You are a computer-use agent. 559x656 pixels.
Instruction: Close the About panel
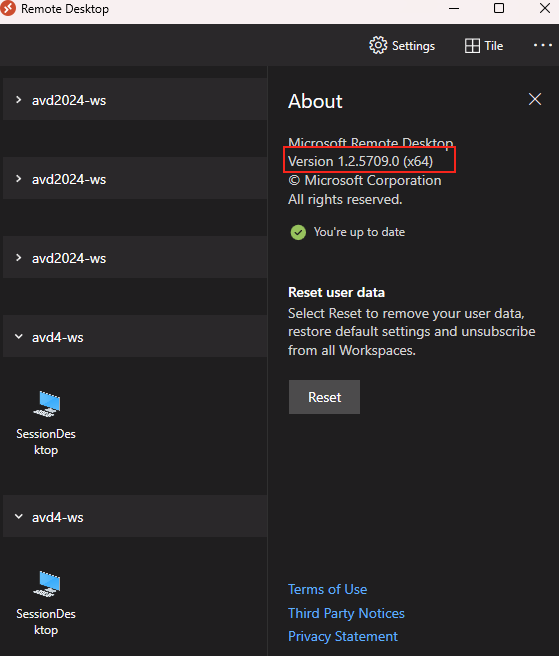coord(535,99)
